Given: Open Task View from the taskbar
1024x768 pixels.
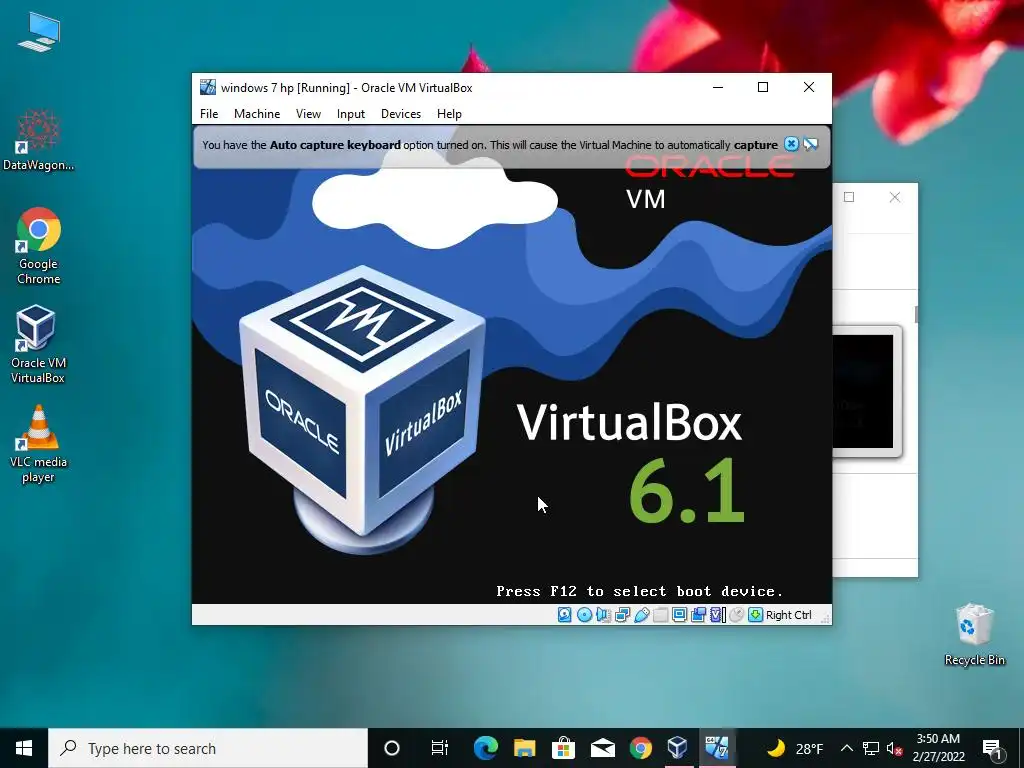Looking at the screenshot, I should coord(440,748).
